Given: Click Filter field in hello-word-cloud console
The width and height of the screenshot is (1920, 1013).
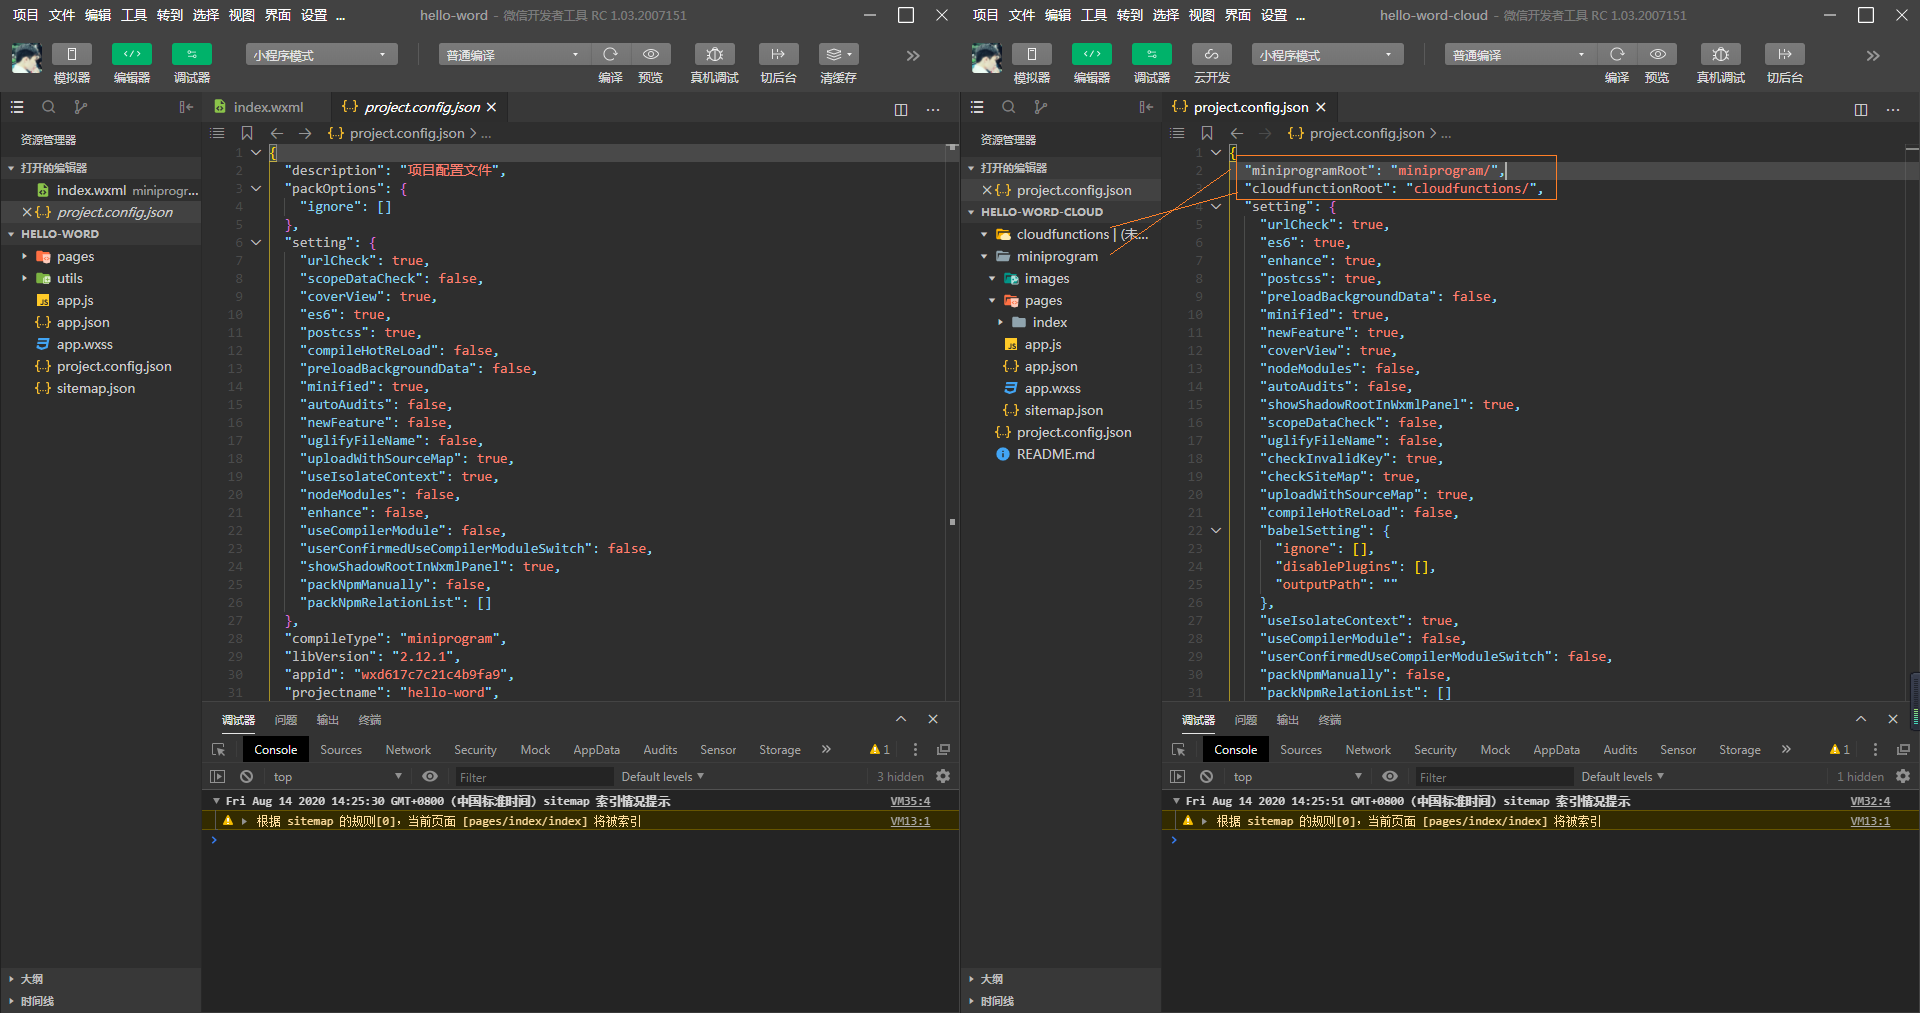Looking at the screenshot, I should pos(1494,777).
